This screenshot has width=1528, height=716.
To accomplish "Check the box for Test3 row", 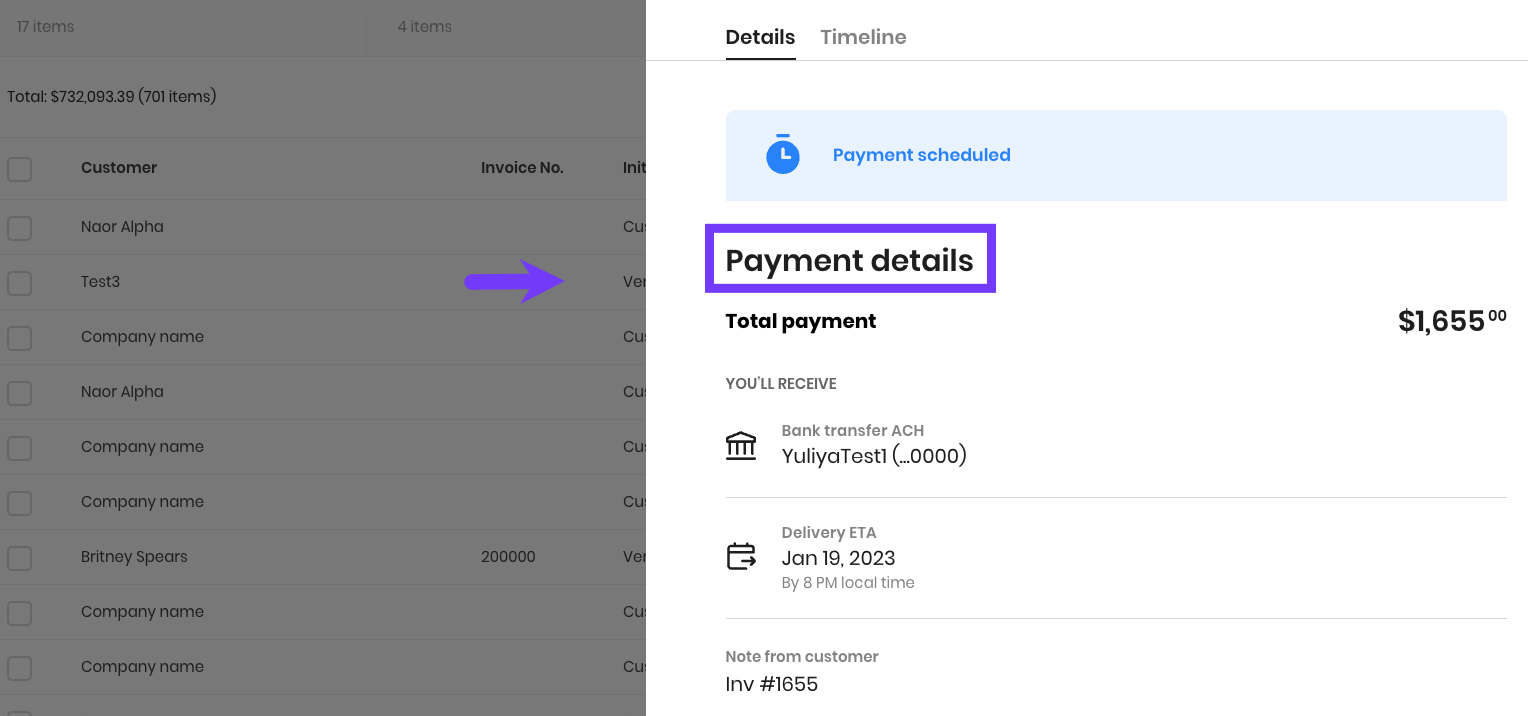I will tap(19, 283).
